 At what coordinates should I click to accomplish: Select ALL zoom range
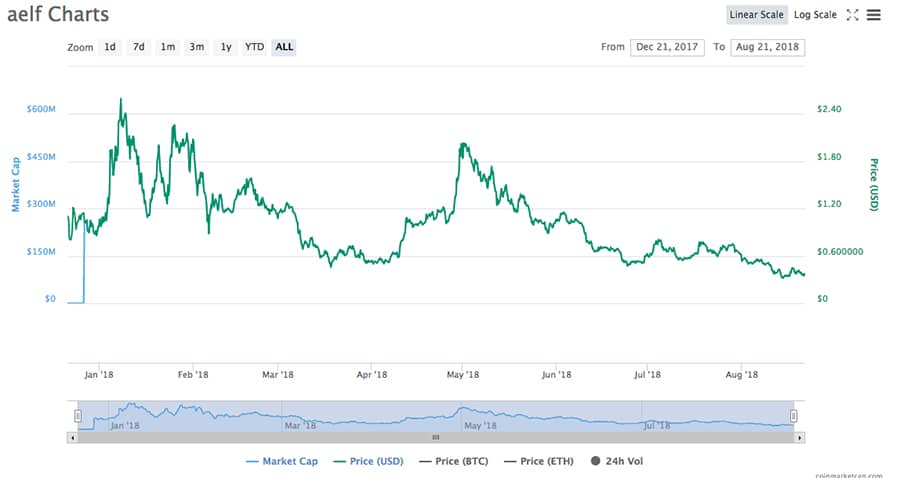pyautogui.click(x=285, y=47)
